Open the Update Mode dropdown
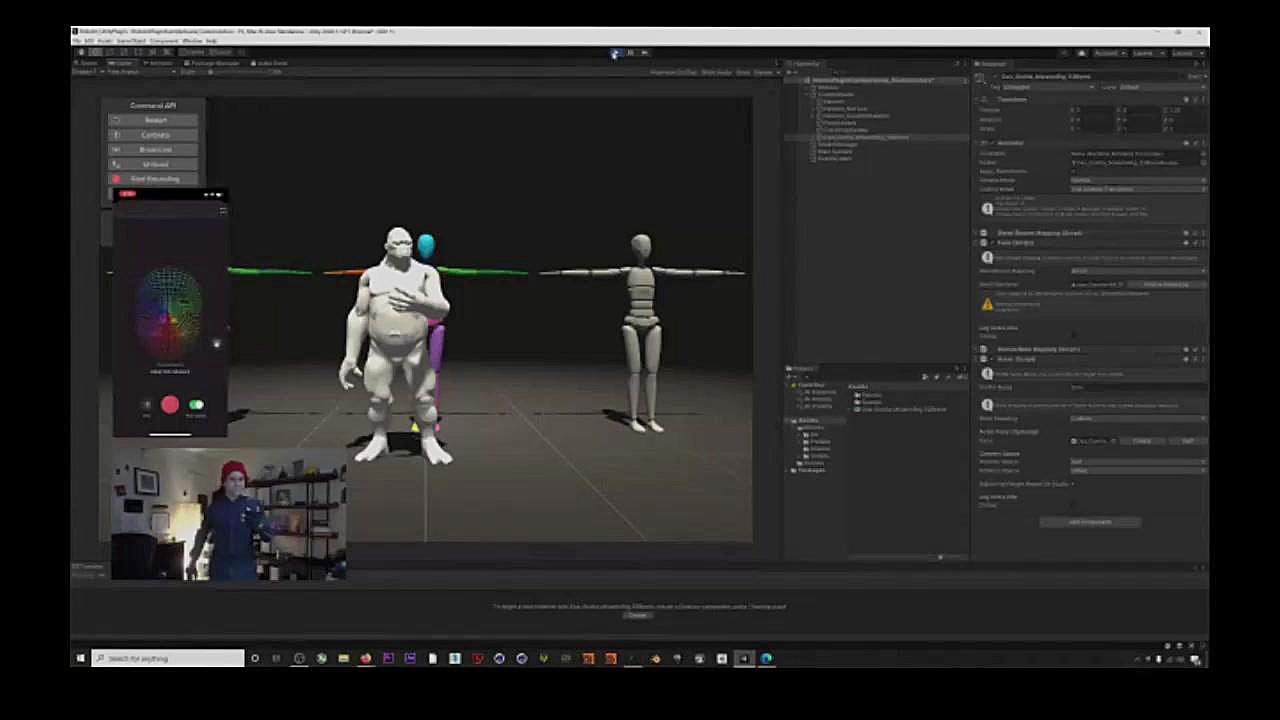This screenshot has height=720, width=1280. coord(1138,180)
